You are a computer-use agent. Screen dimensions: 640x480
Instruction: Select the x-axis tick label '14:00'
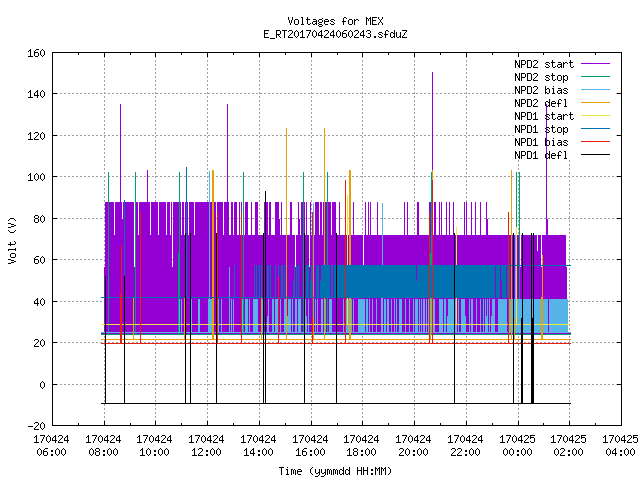tap(258, 452)
